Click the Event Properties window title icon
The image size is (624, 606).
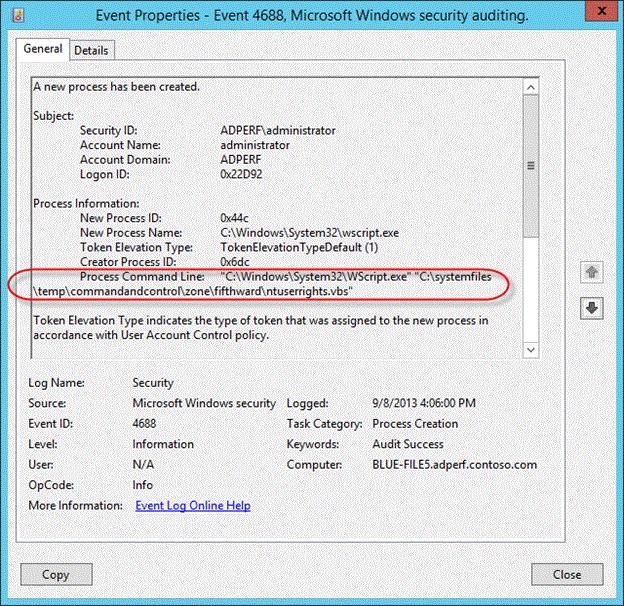[x=18, y=15]
